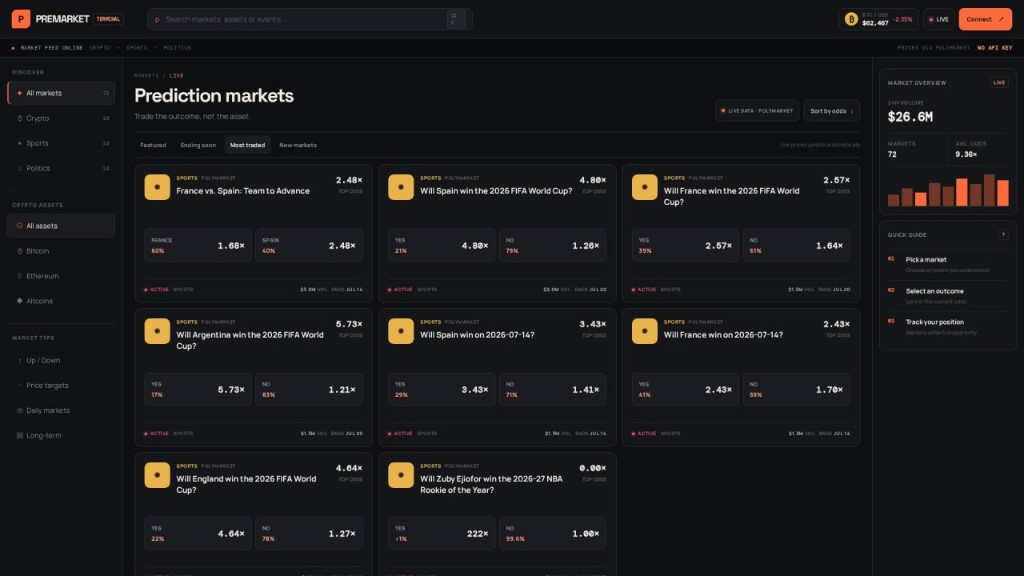1024x576 pixels.
Task: Pick Yes 222x on Zuby Ejiofor market
Action: click(441, 534)
